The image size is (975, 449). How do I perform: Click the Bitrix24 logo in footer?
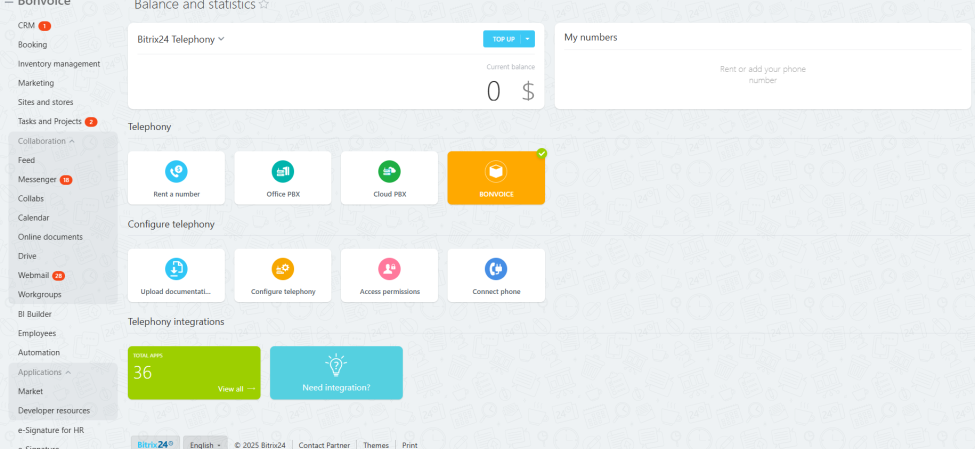click(155, 444)
